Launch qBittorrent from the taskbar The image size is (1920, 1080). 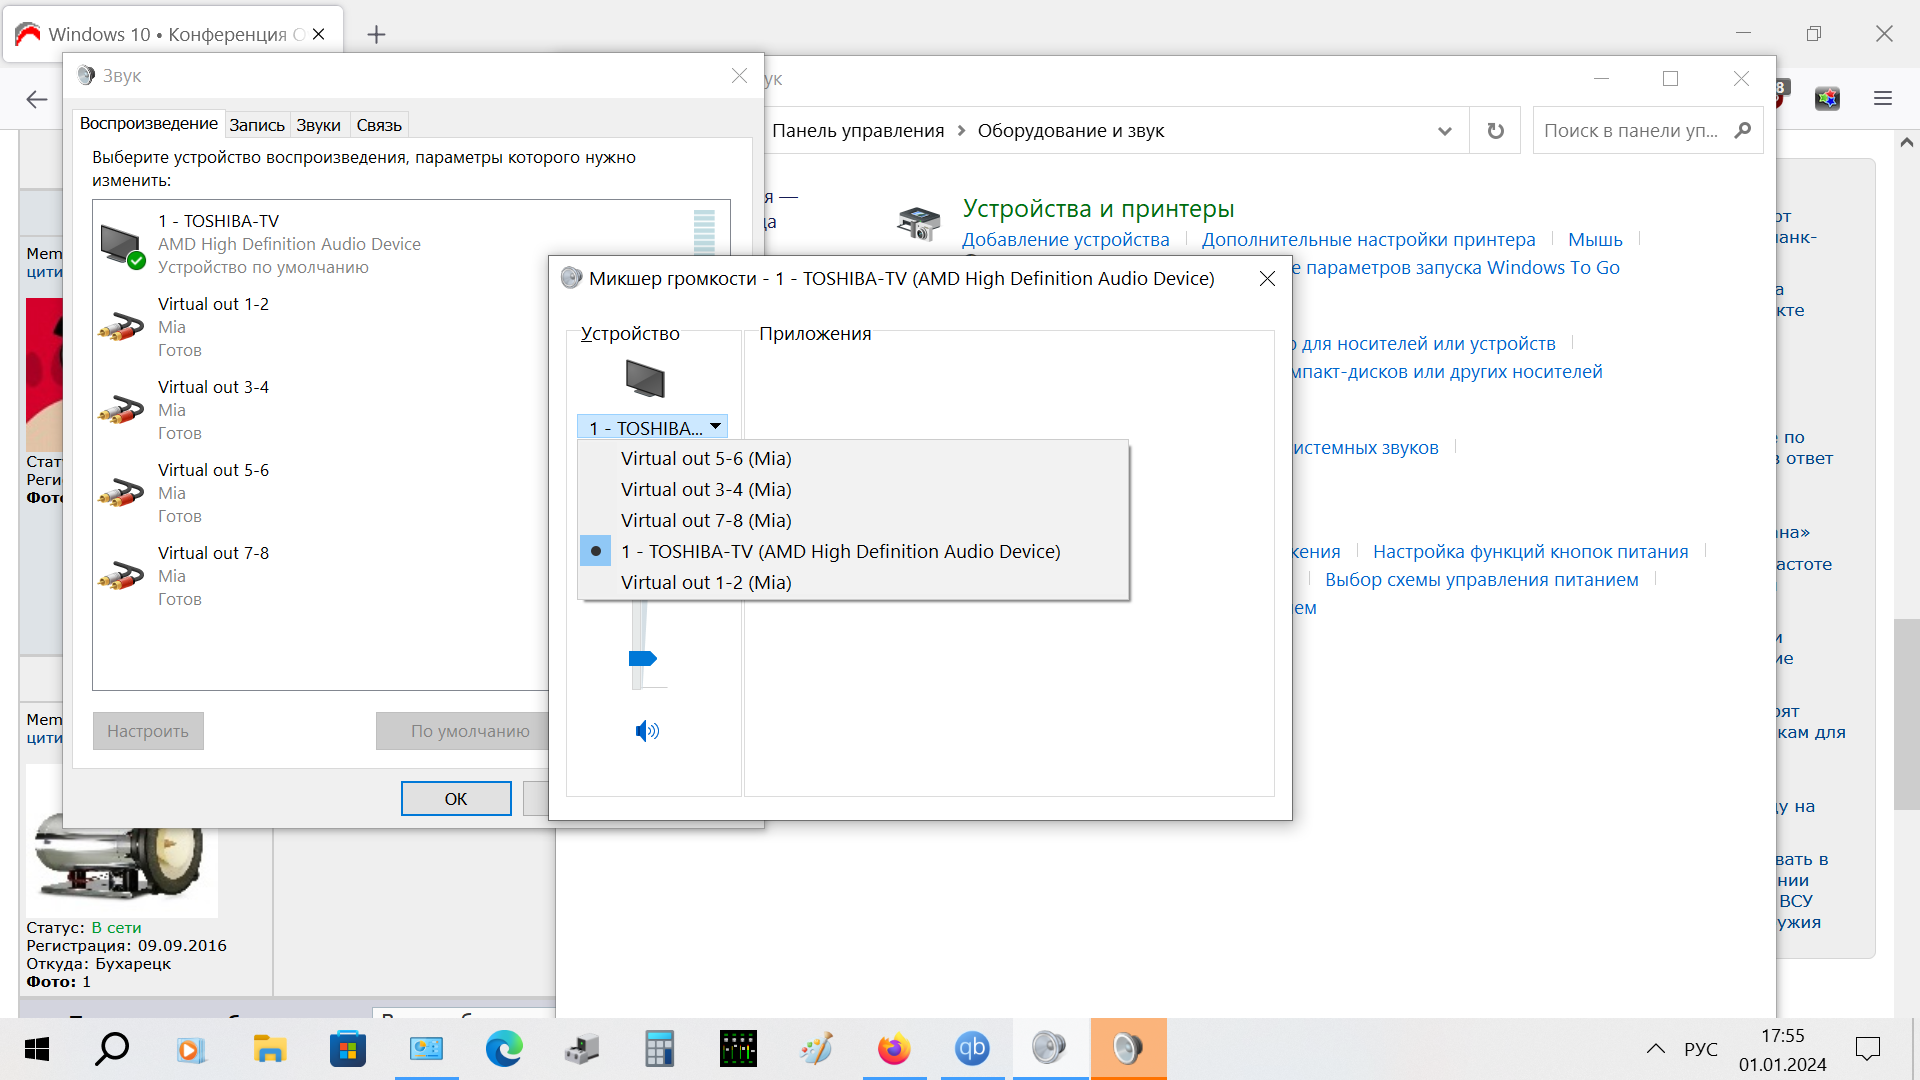(972, 1049)
